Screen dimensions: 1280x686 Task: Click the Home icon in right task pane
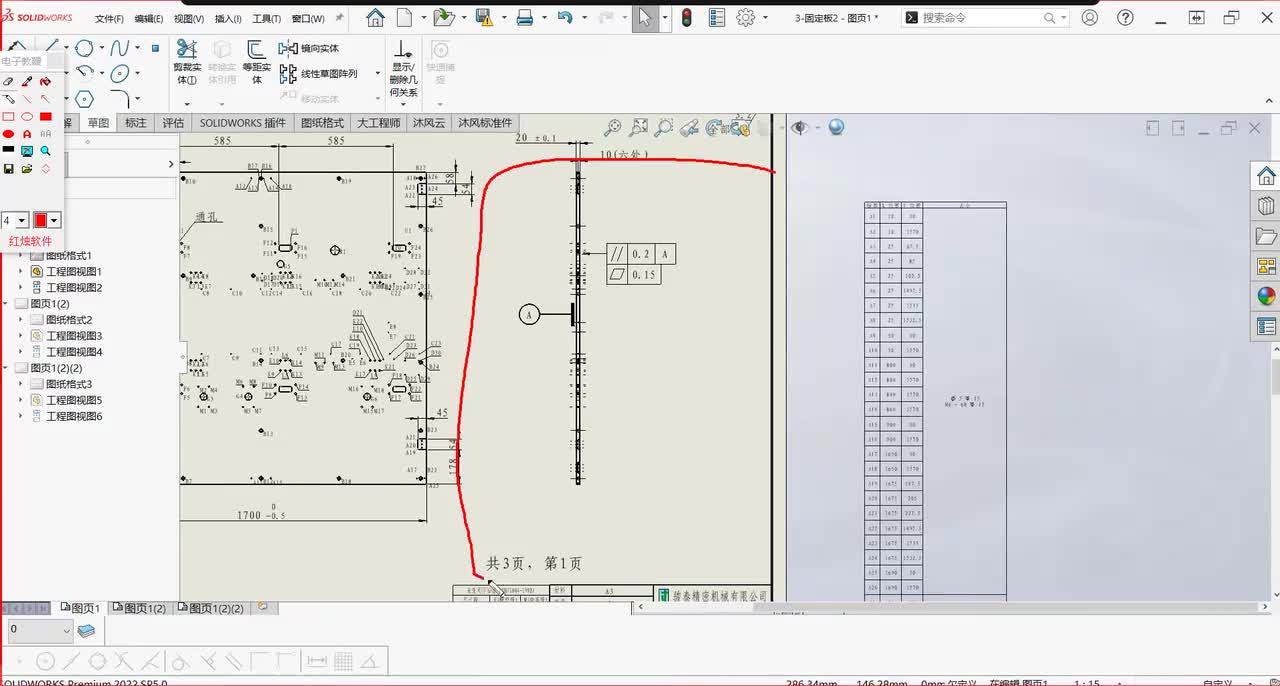point(1266,177)
